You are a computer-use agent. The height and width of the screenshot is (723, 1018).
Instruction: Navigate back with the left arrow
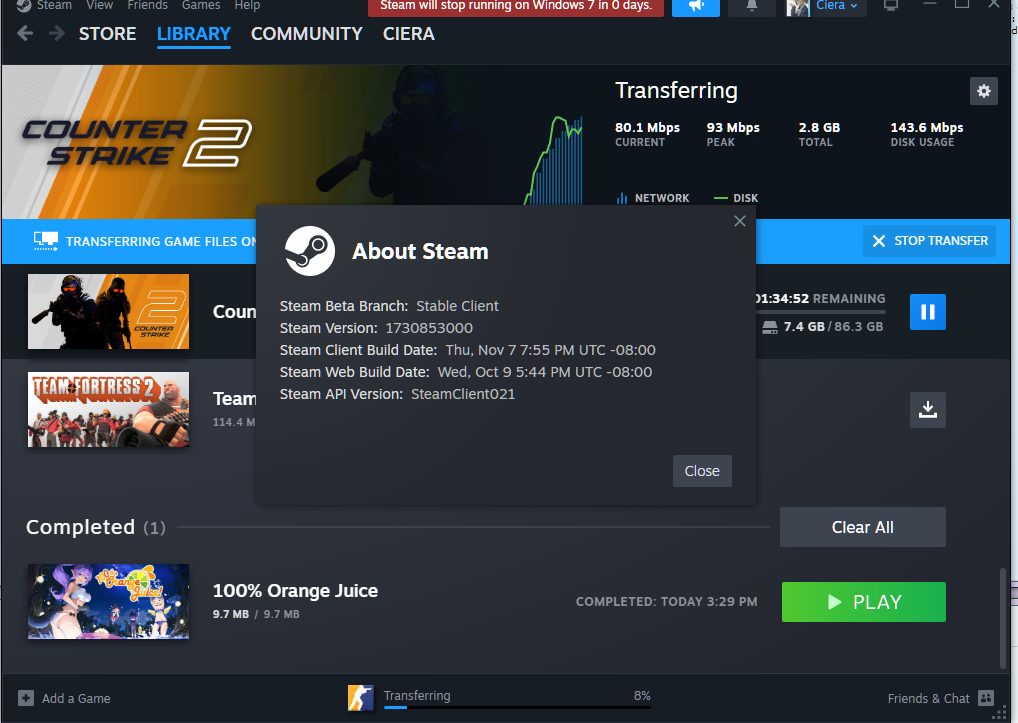(23, 33)
